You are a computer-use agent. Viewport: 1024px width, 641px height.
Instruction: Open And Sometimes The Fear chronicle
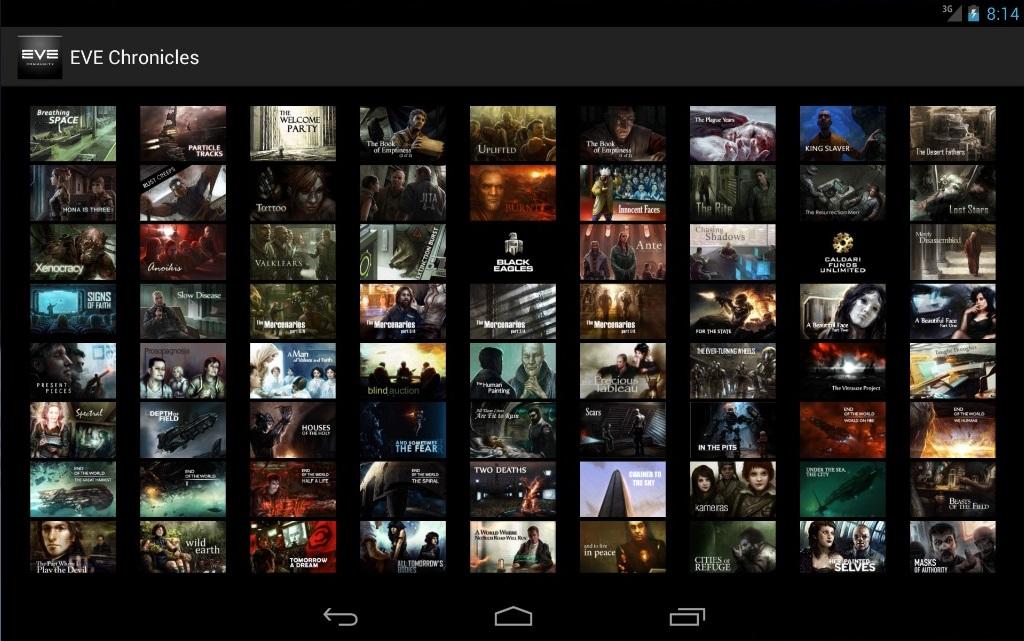[403, 430]
